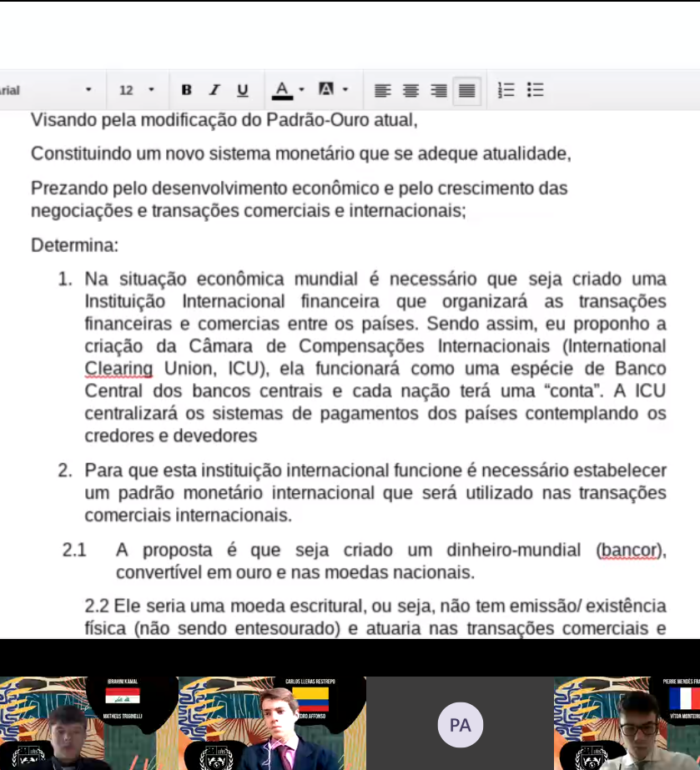Center align the text
The width and height of the screenshot is (700, 770).
410,90
